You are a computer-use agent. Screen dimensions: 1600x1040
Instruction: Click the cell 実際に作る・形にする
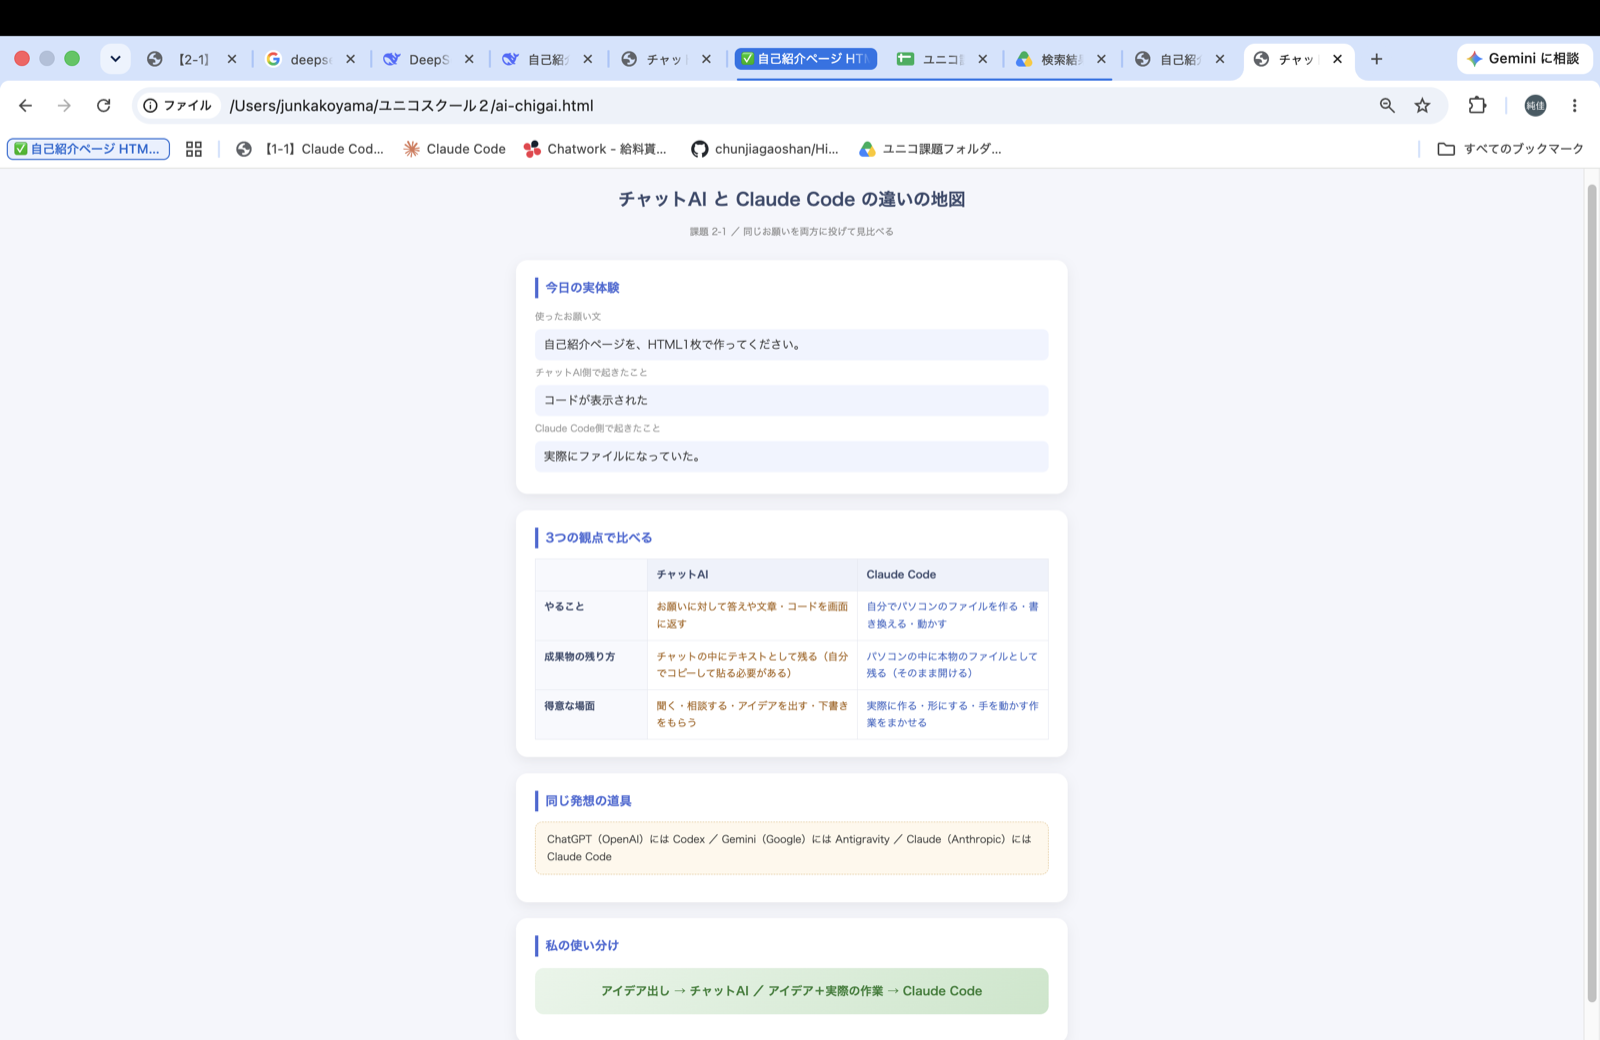coord(952,714)
